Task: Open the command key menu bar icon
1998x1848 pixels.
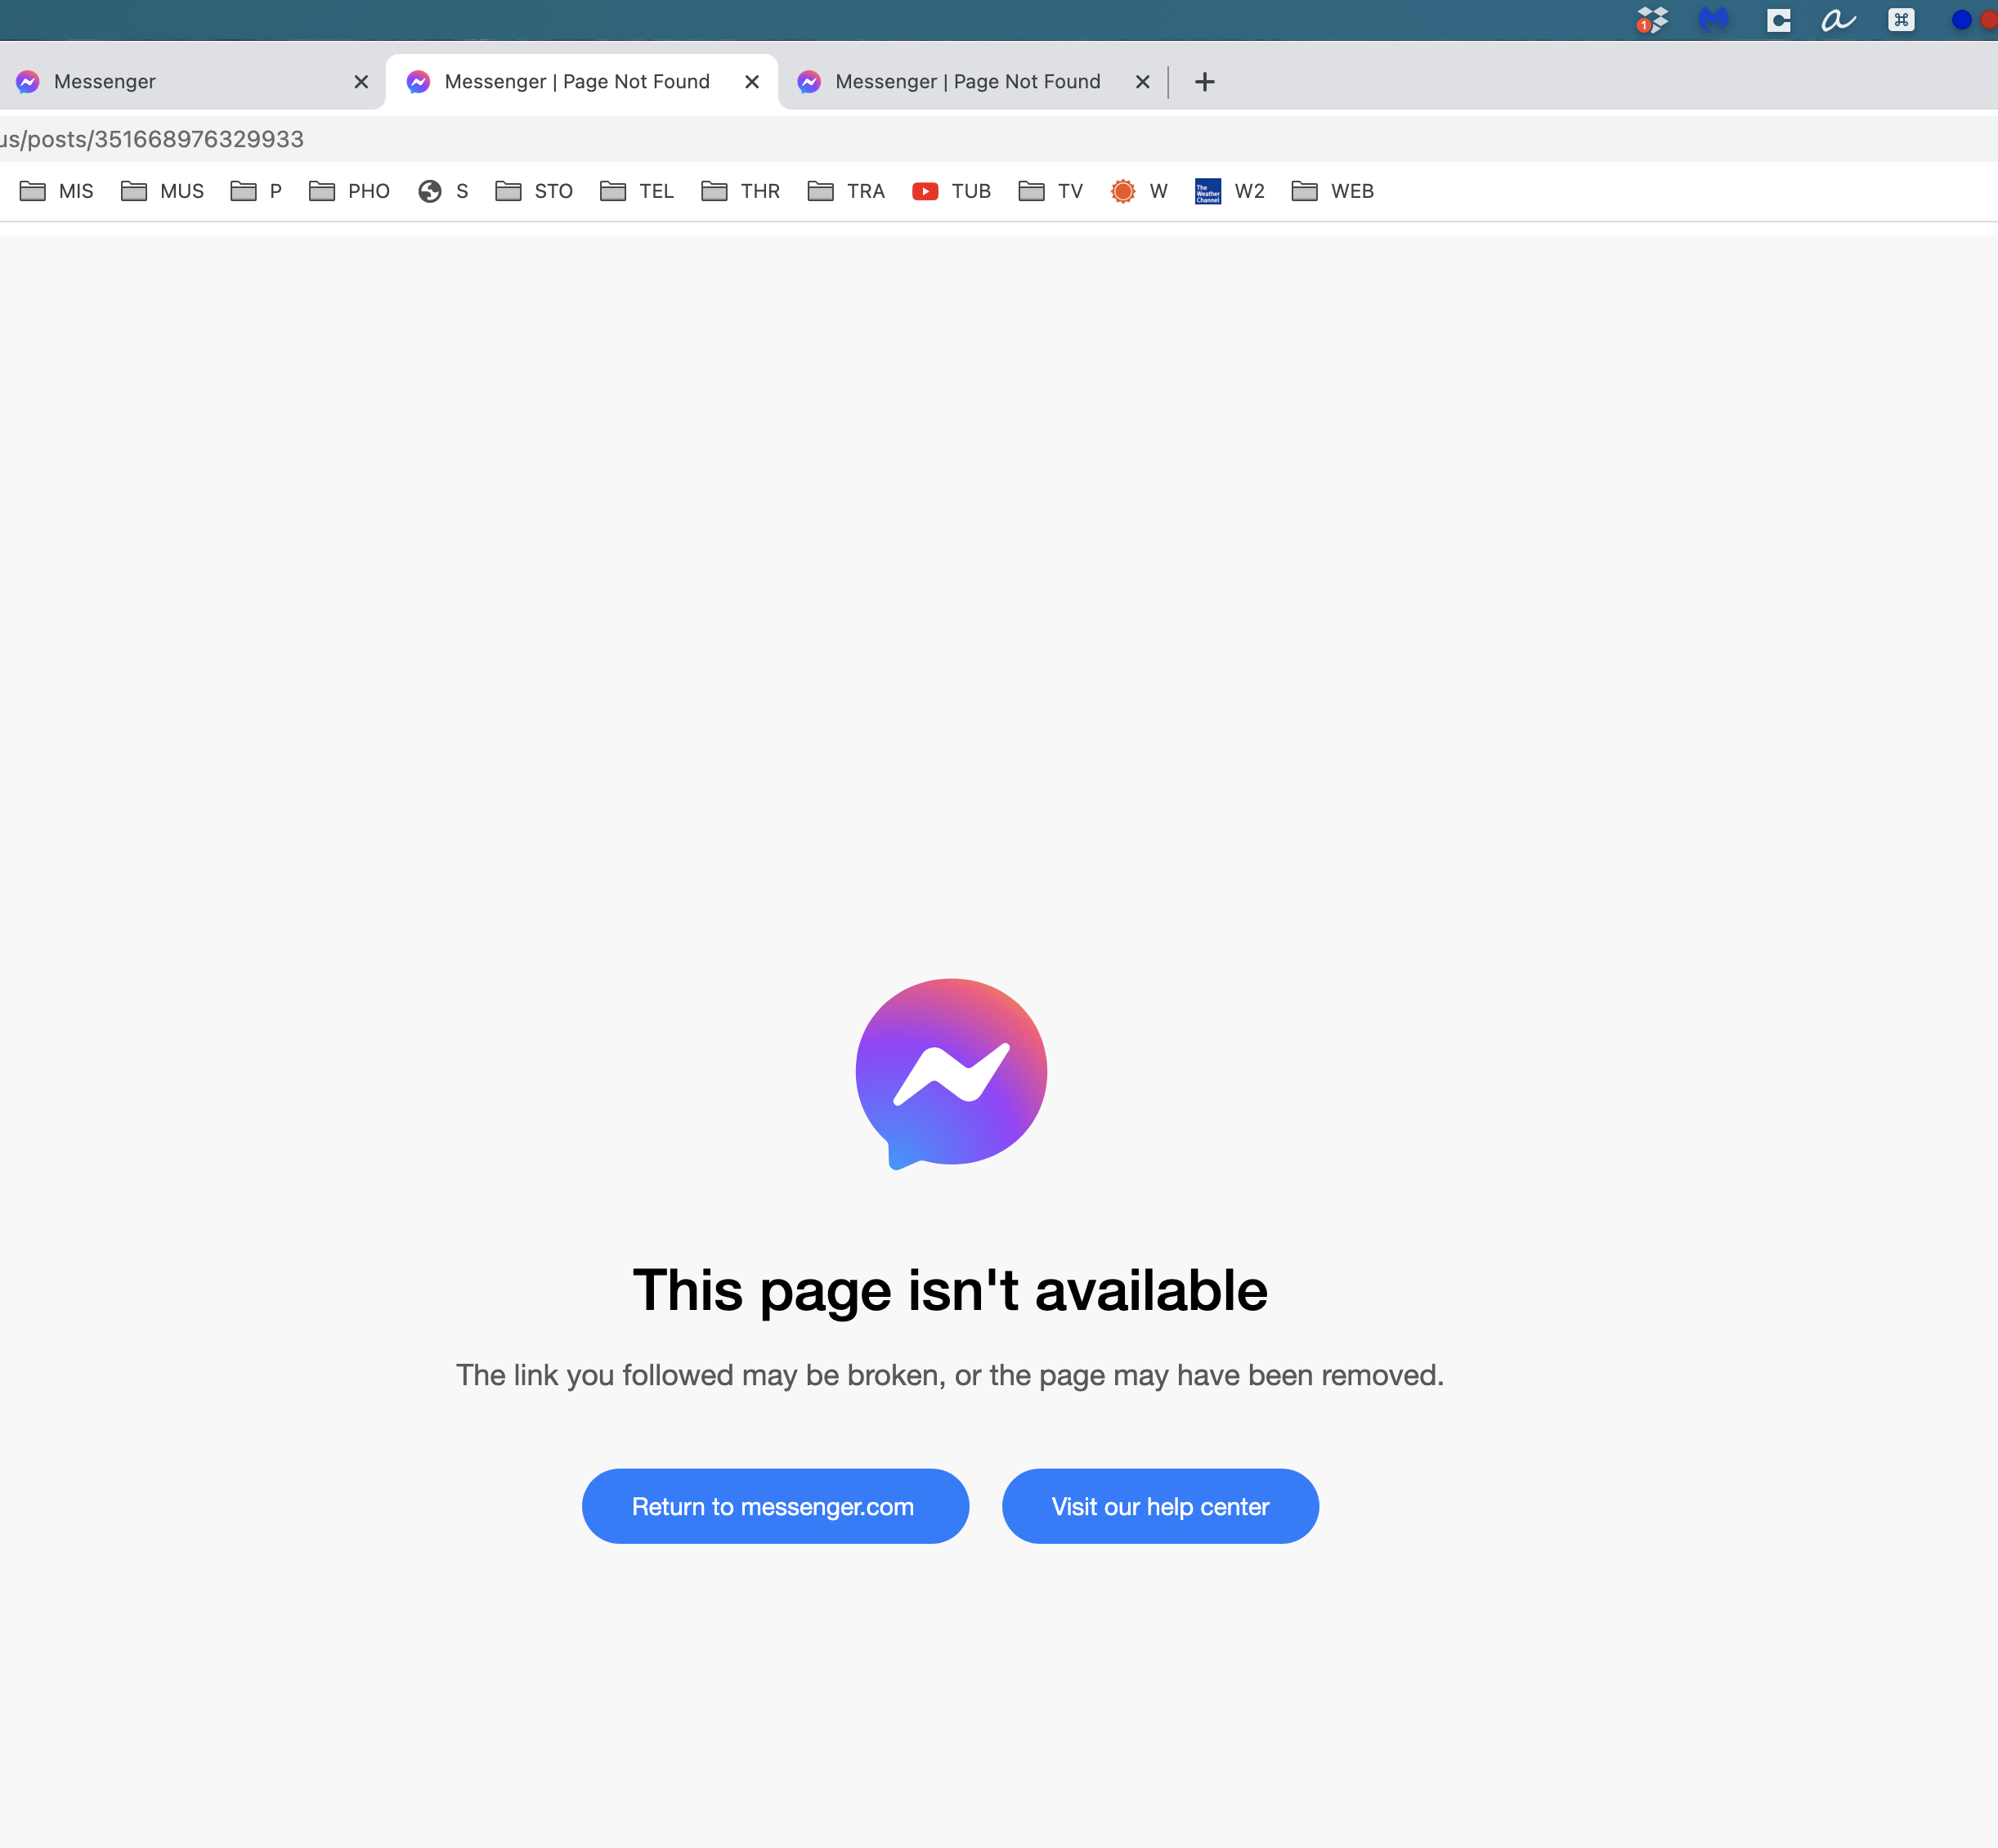Action: click(1901, 20)
